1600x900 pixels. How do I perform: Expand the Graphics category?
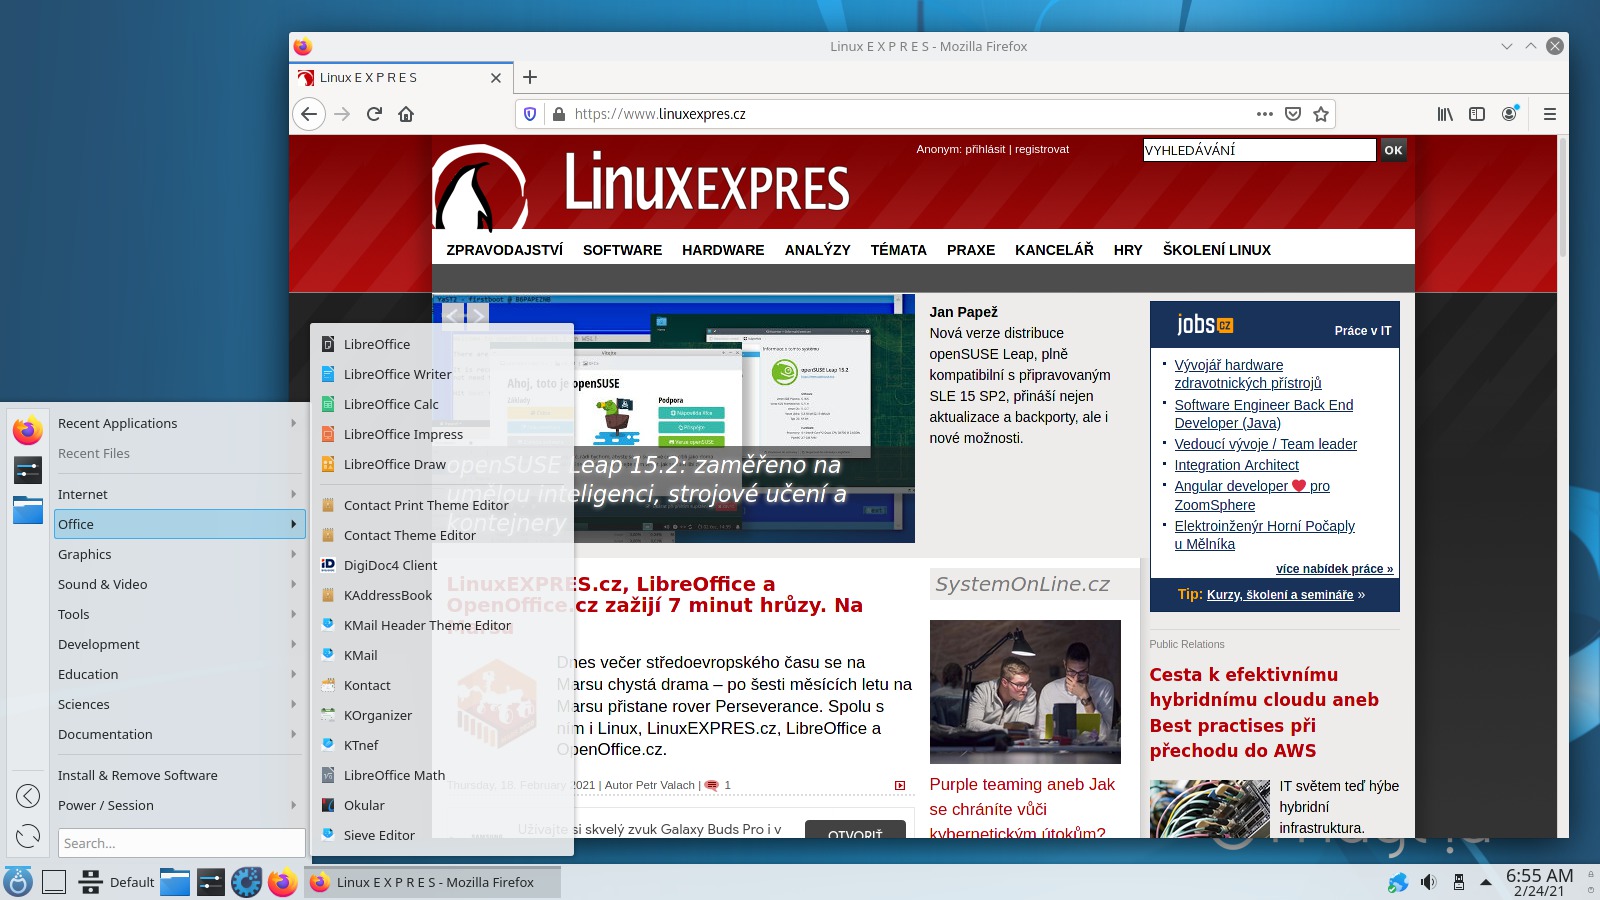click(x=179, y=554)
